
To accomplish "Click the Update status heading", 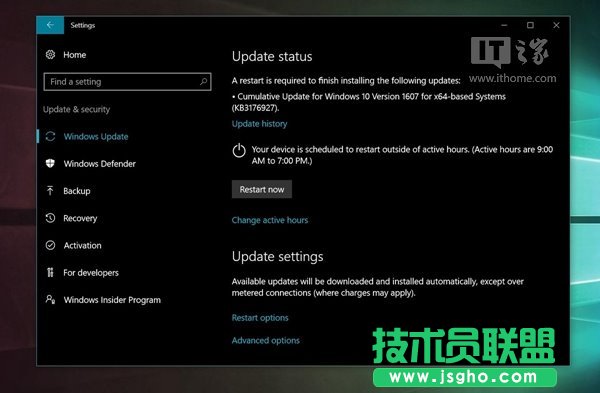I will 272,57.
